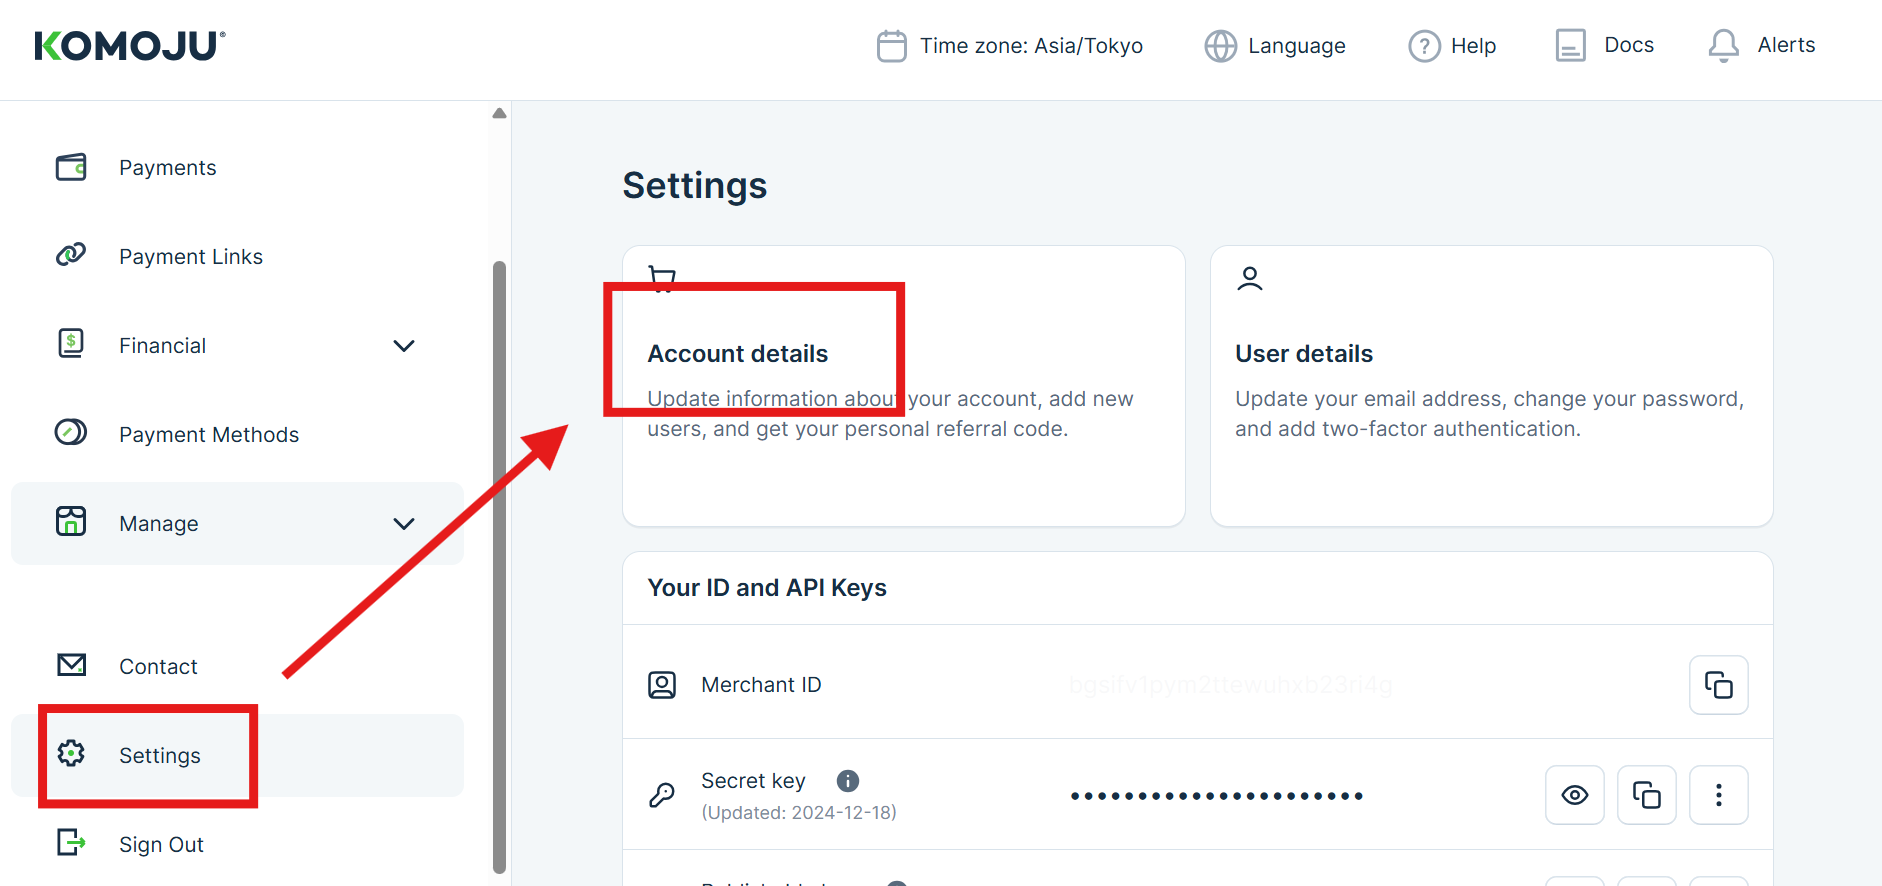Go to Payments in sidebar
The width and height of the screenshot is (1882, 886).
pos(167,168)
